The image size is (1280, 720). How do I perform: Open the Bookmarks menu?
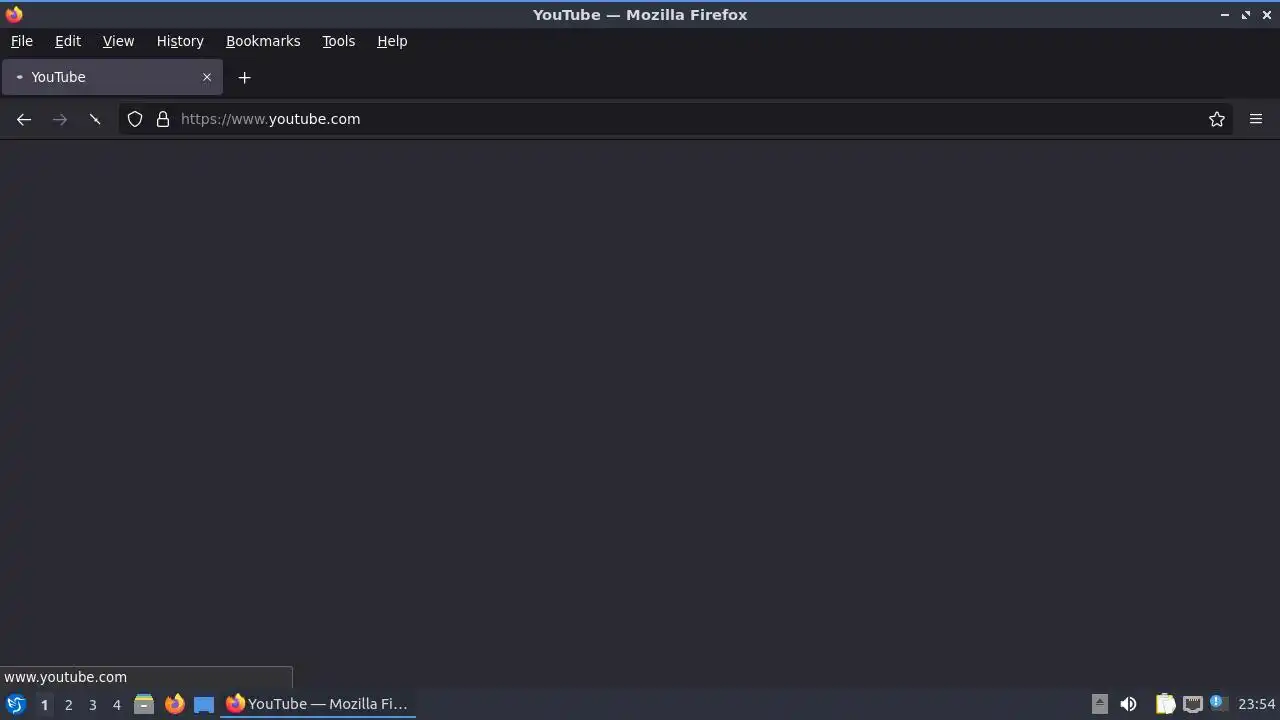pos(263,41)
